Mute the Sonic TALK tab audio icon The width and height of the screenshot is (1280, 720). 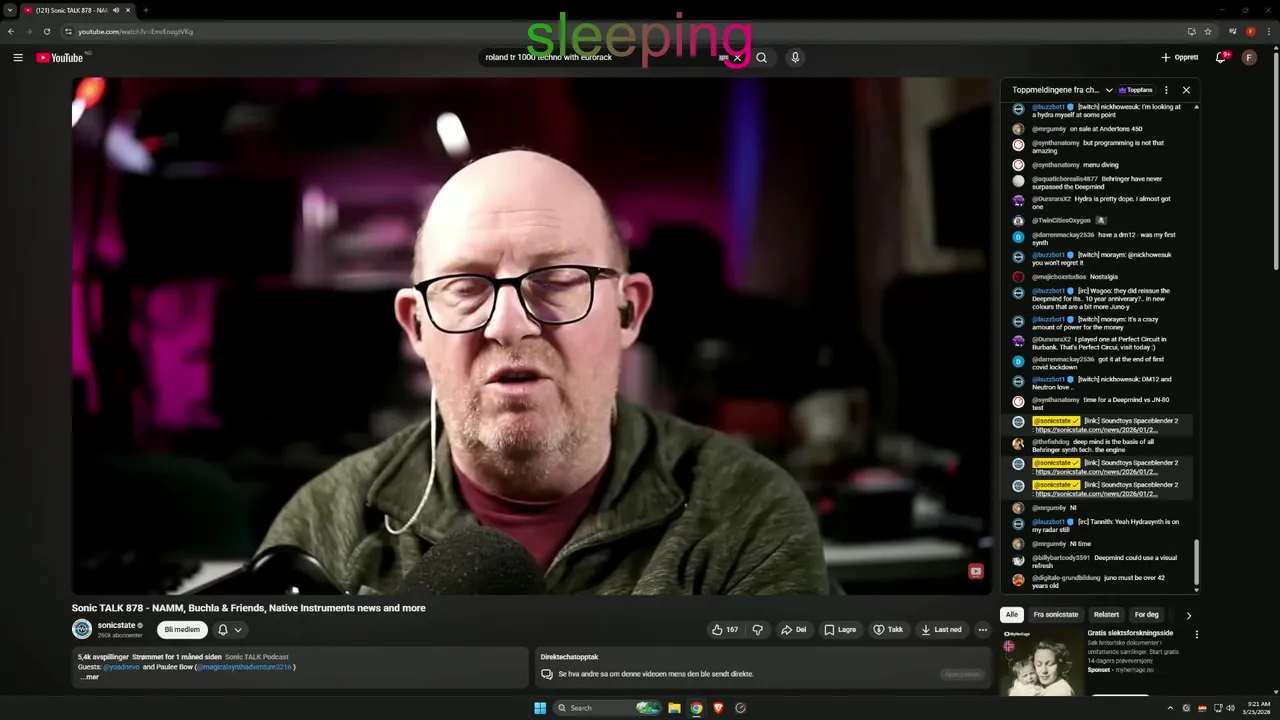116,10
